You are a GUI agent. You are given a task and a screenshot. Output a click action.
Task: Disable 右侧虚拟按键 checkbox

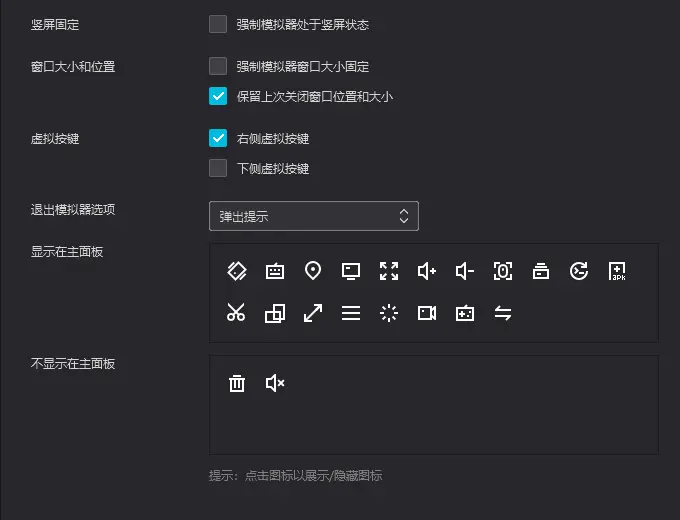pyautogui.click(x=218, y=138)
